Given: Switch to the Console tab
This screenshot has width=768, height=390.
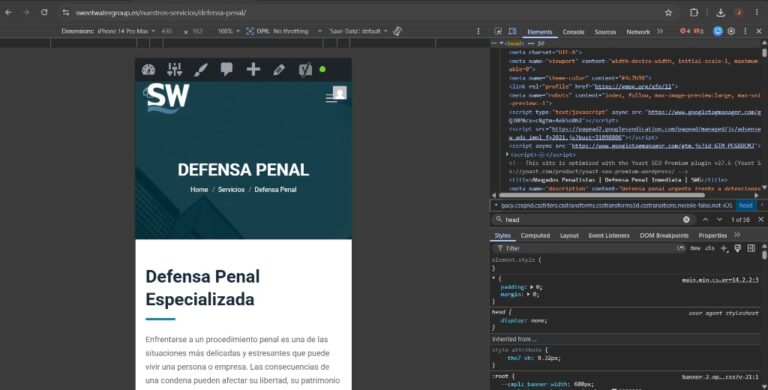Looking at the screenshot, I should 573,32.
